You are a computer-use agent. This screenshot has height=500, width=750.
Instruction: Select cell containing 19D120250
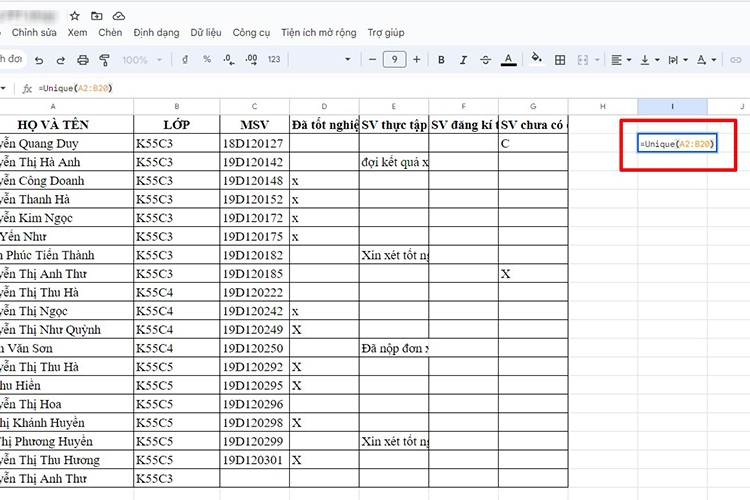(254, 348)
